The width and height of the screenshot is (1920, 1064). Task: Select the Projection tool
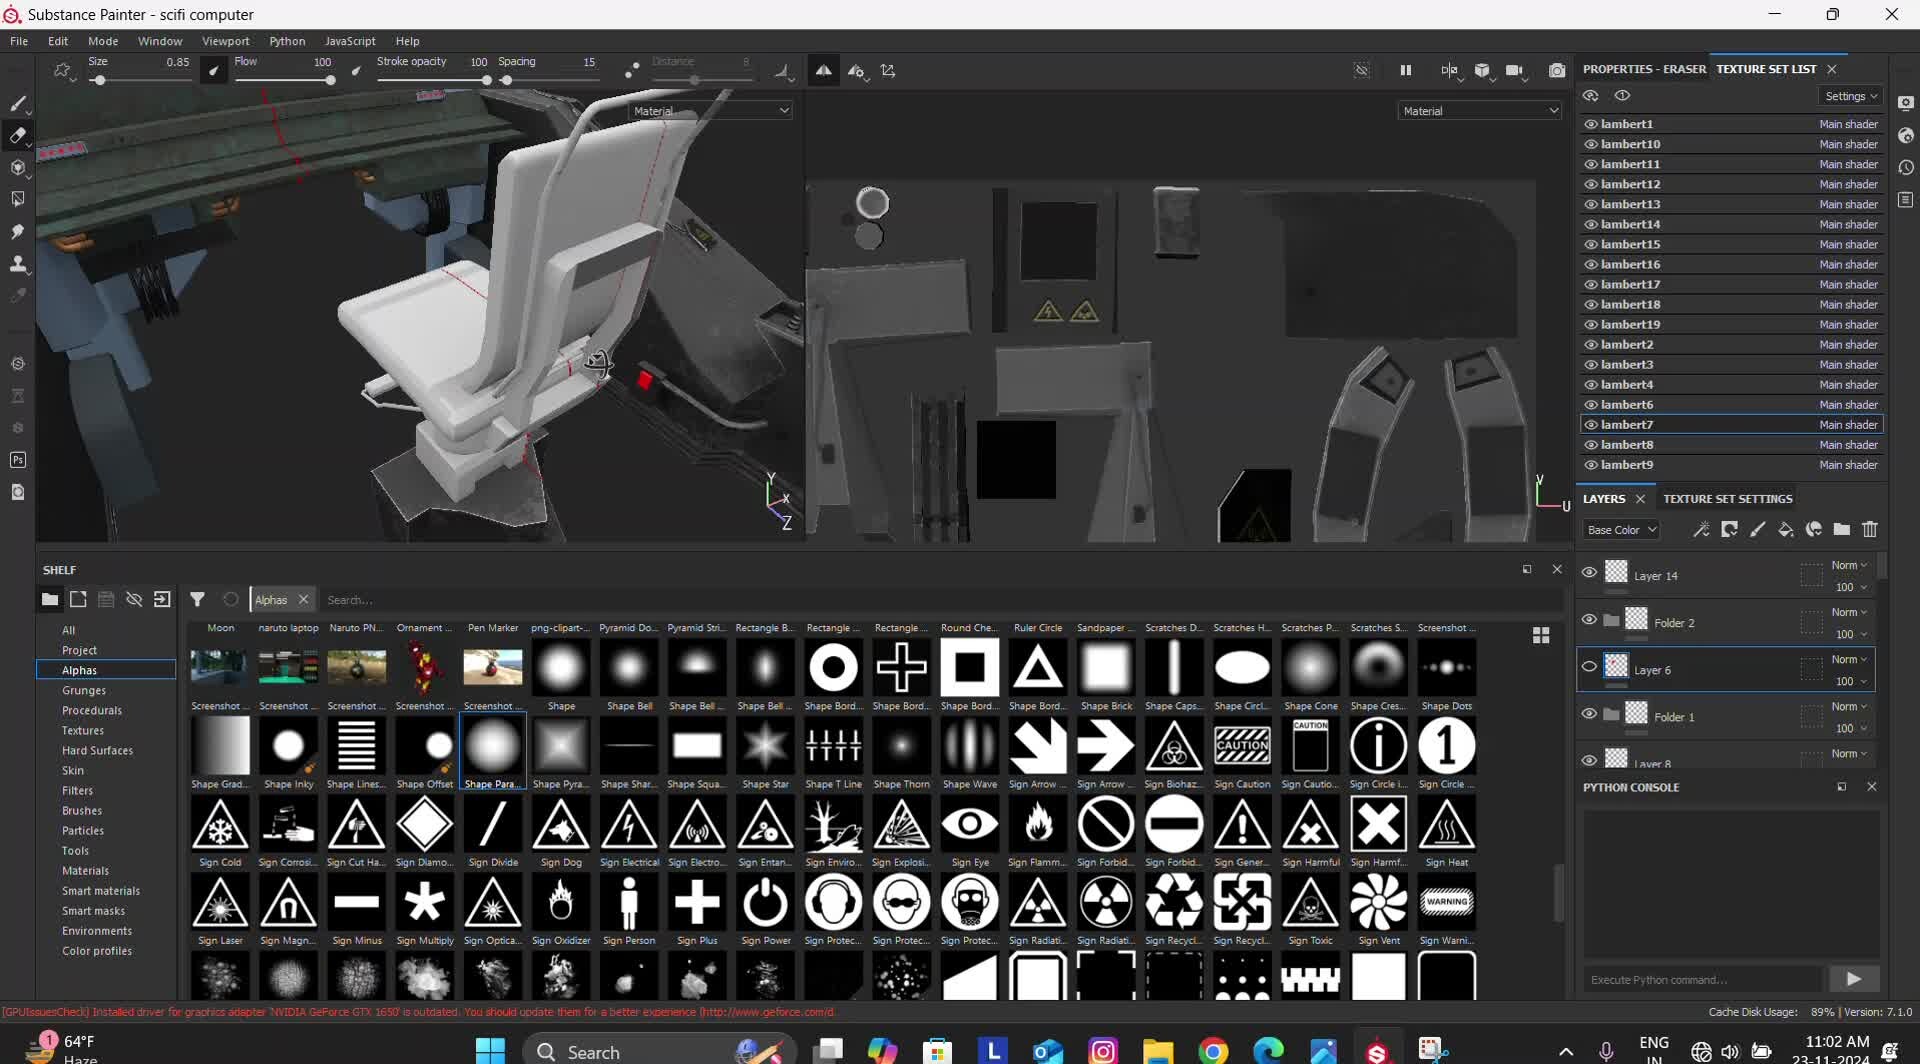(x=17, y=167)
